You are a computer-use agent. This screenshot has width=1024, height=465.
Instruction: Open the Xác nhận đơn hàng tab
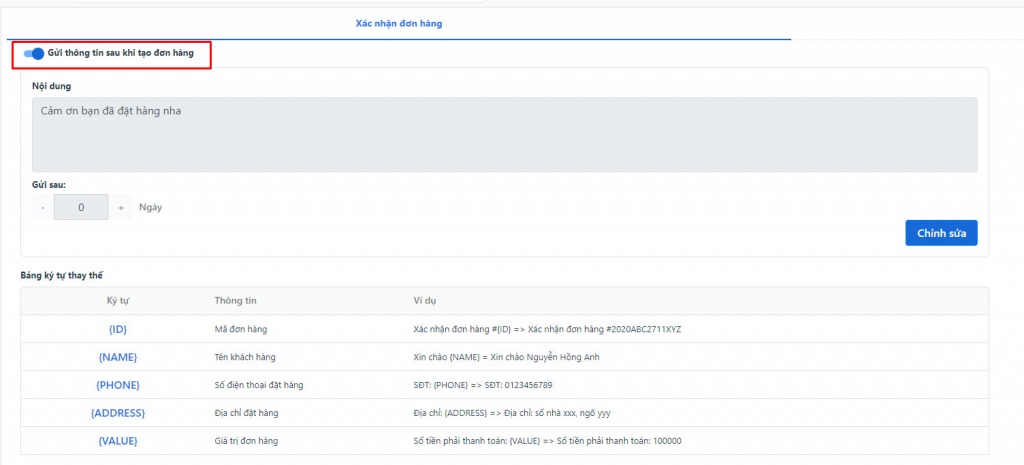[x=398, y=23]
